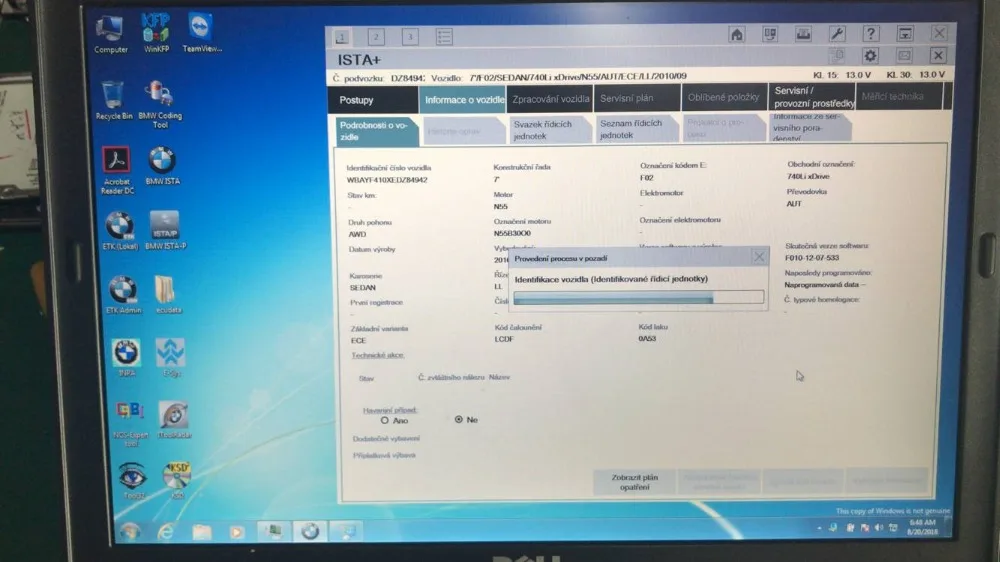Open ISTA+ help question mark icon
The image size is (1000, 562).
click(871, 33)
